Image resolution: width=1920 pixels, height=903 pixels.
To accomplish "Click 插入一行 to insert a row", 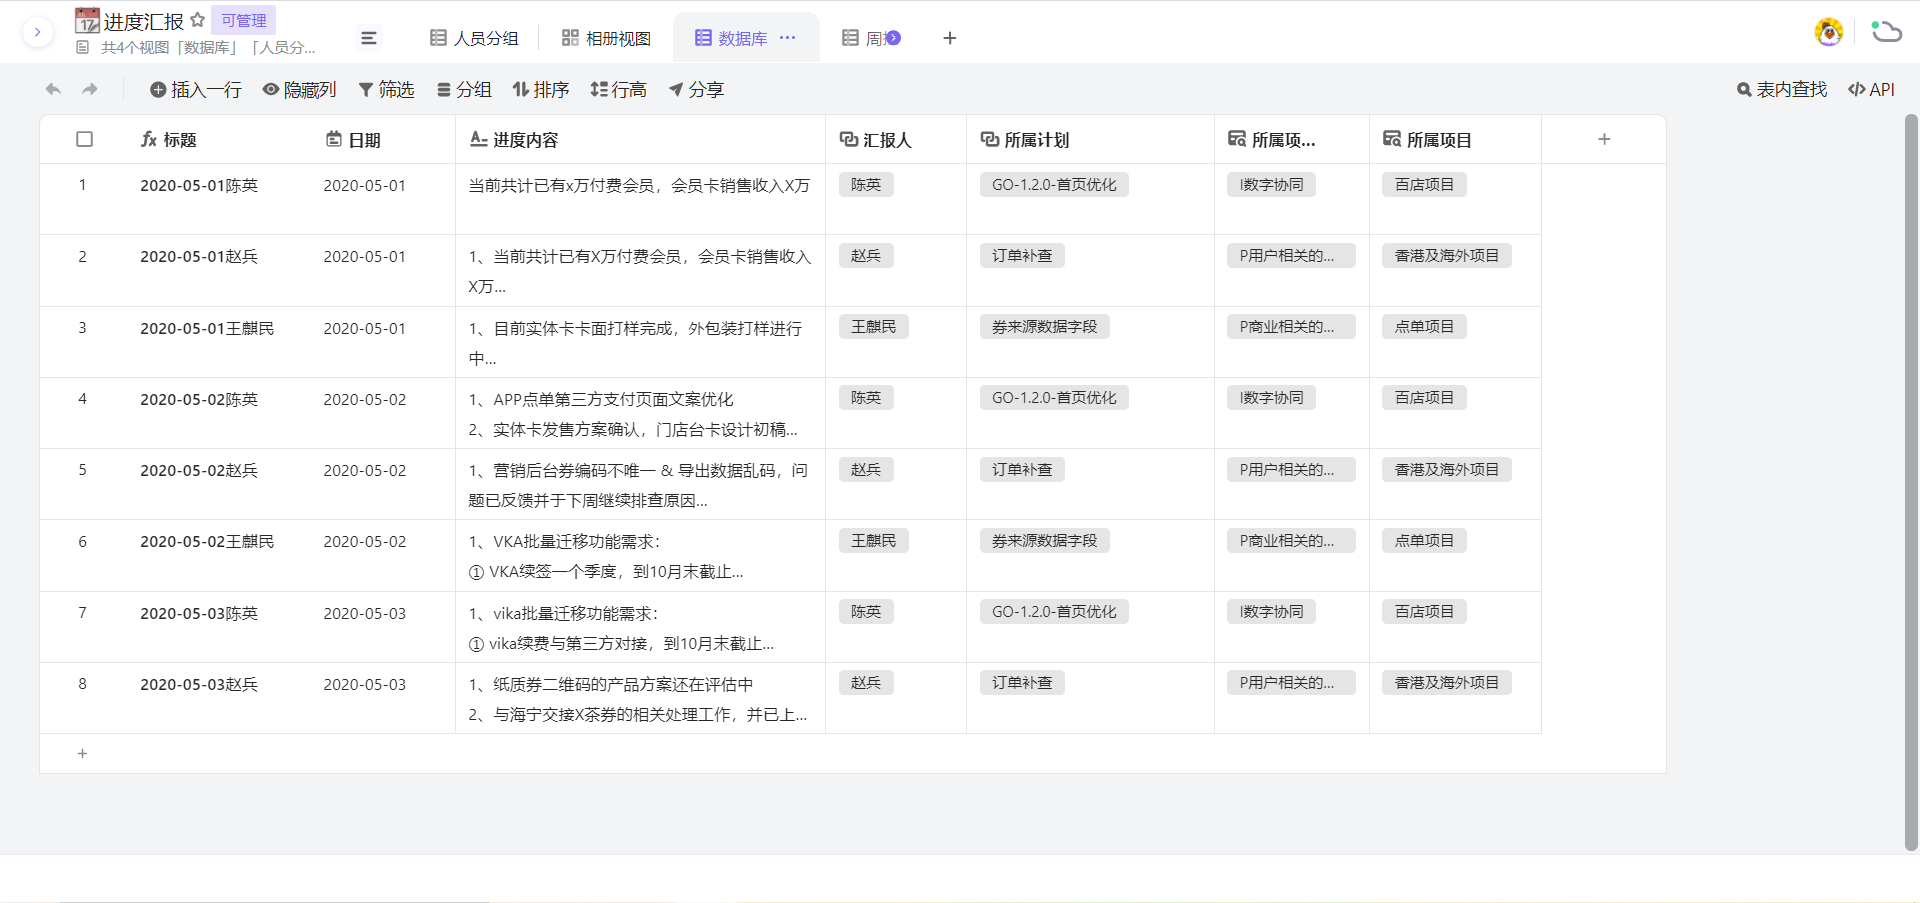I will (x=196, y=90).
